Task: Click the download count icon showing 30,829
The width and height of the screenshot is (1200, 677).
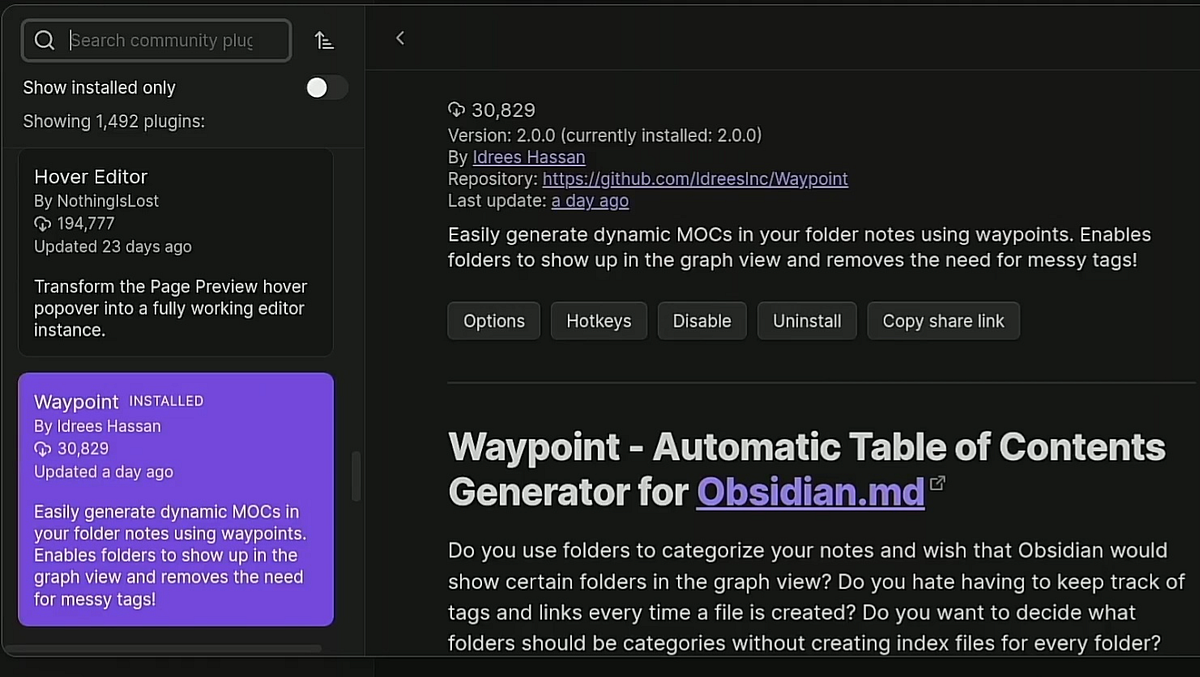Action: pos(457,110)
